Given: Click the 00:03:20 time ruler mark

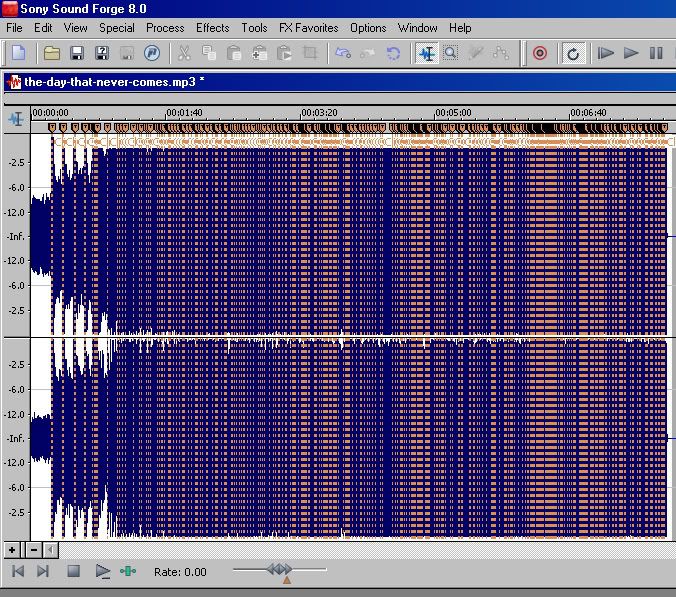Looking at the screenshot, I should pyautogui.click(x=319, y=113).
